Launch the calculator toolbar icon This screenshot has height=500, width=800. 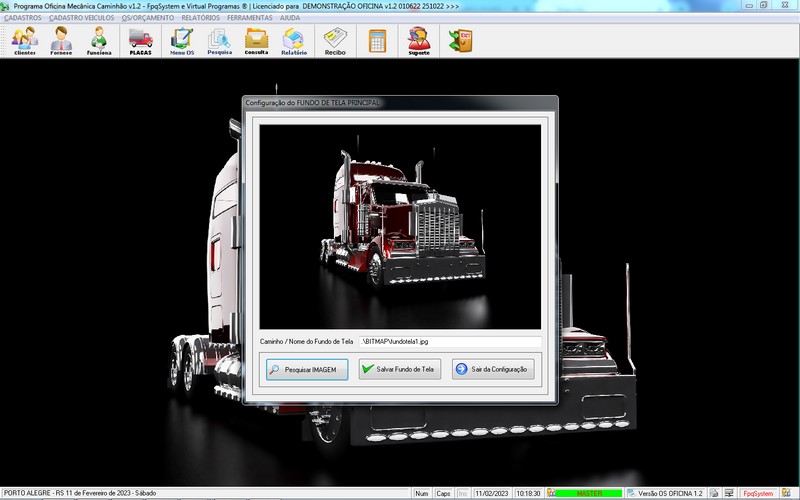pos(378,40)
